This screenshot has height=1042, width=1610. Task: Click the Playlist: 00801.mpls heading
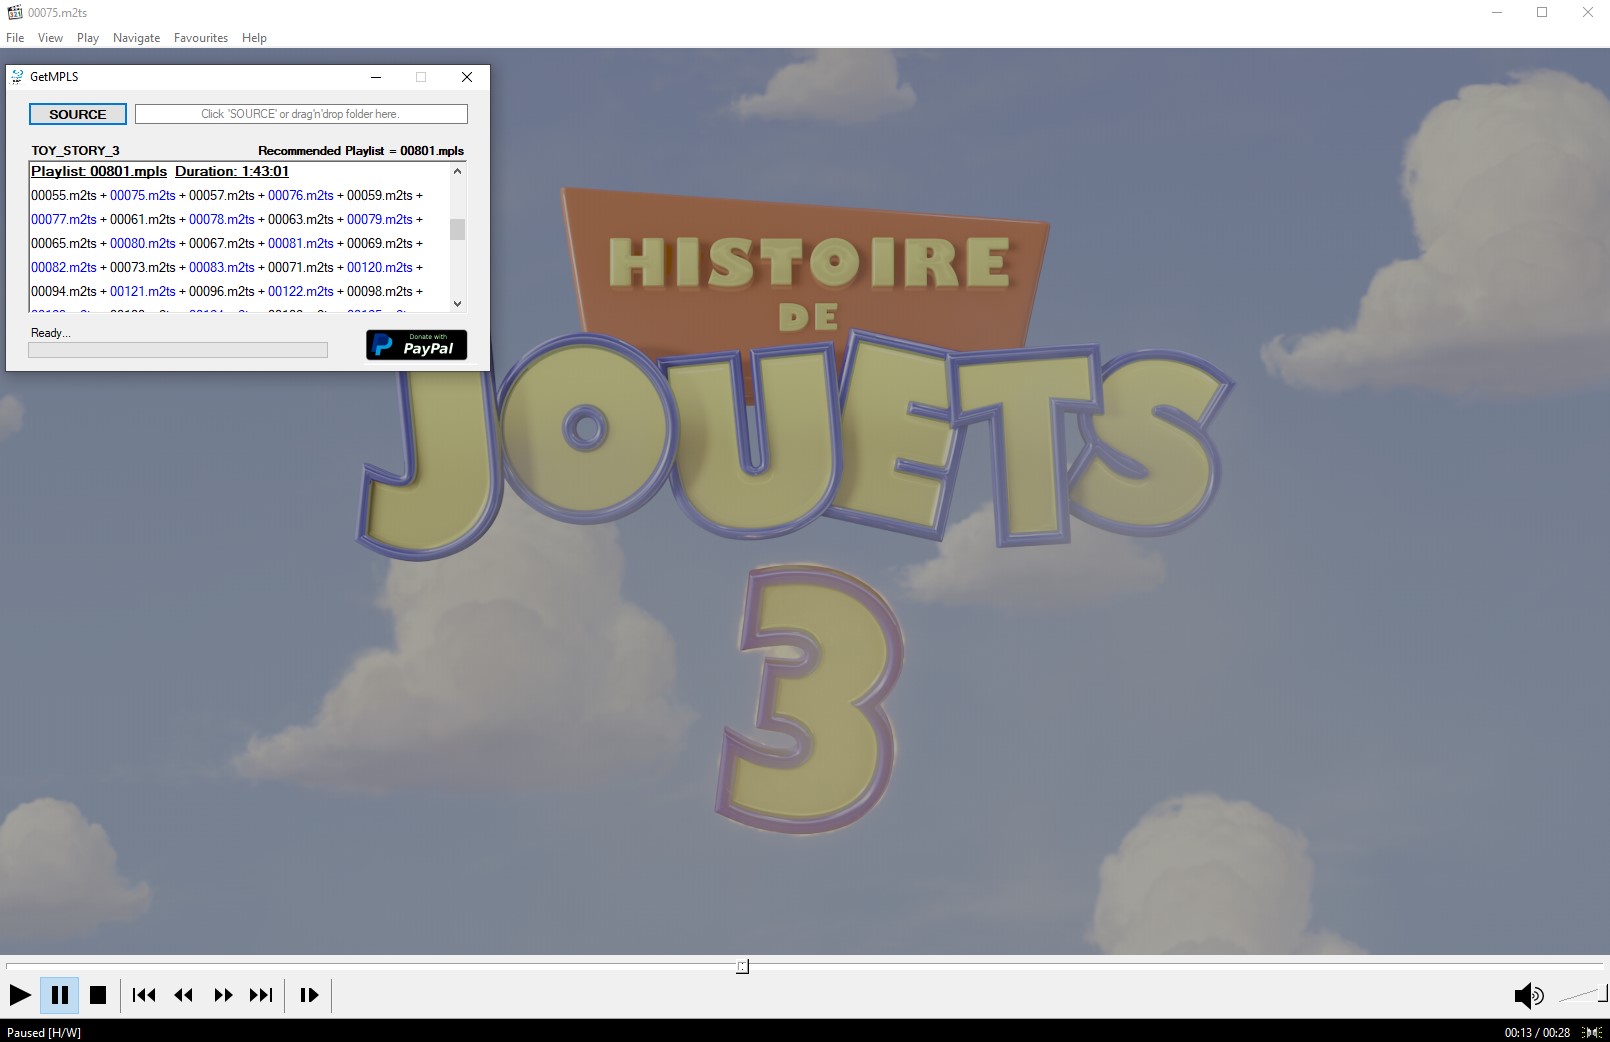tap(99, 171)
